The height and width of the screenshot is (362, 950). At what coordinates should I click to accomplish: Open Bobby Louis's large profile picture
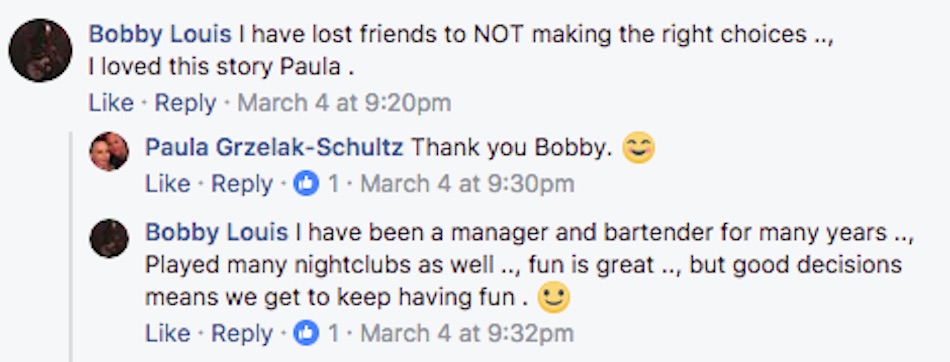click(x=41, y=50)
